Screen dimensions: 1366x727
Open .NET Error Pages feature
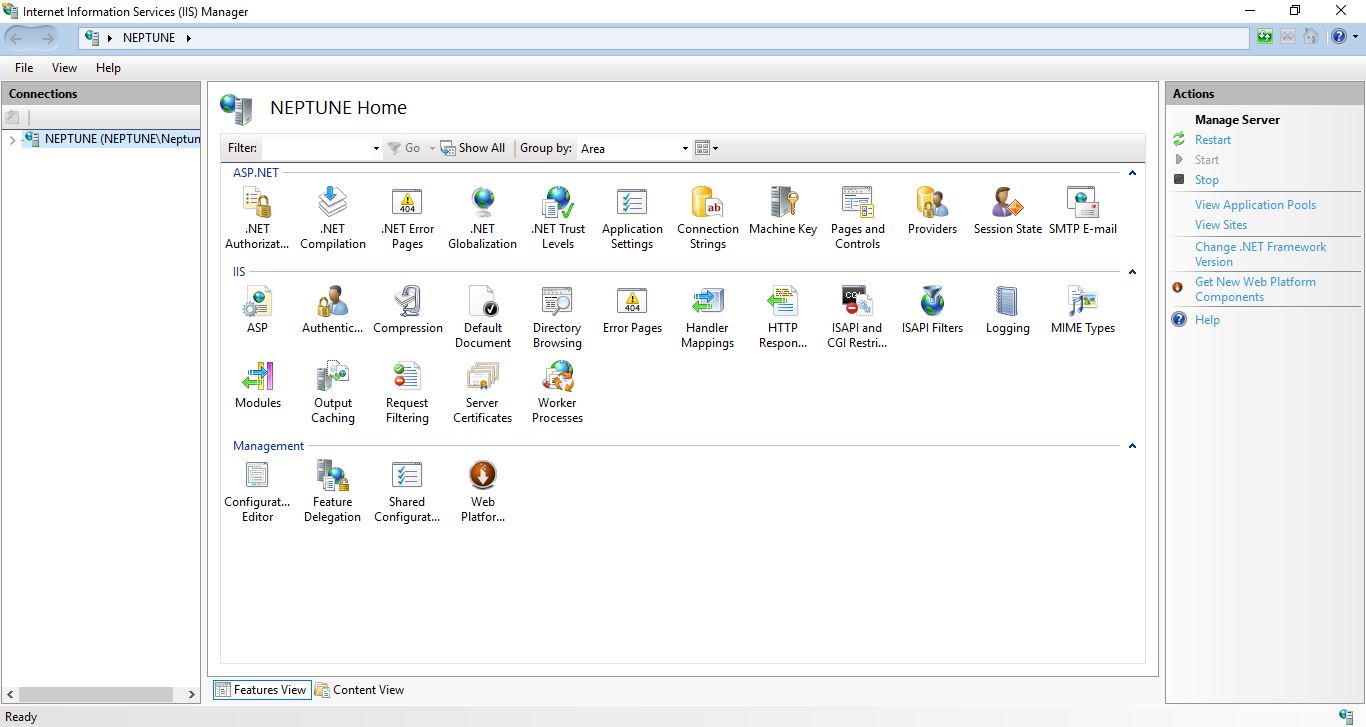pyautogui.click(x=407, y=218)
